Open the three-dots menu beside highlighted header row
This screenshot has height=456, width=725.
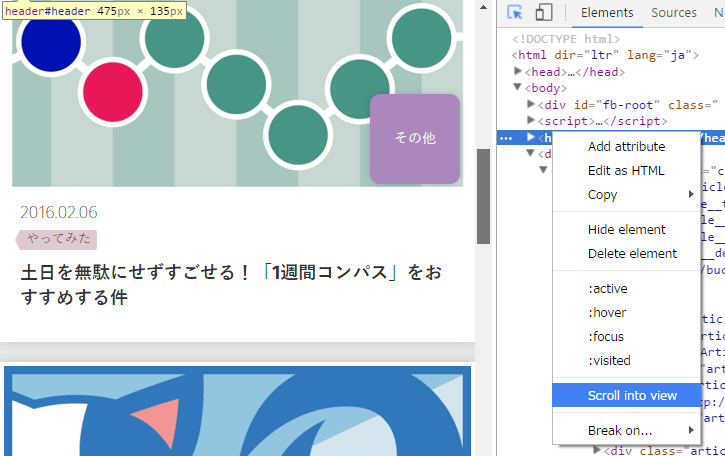coord(506,138)
